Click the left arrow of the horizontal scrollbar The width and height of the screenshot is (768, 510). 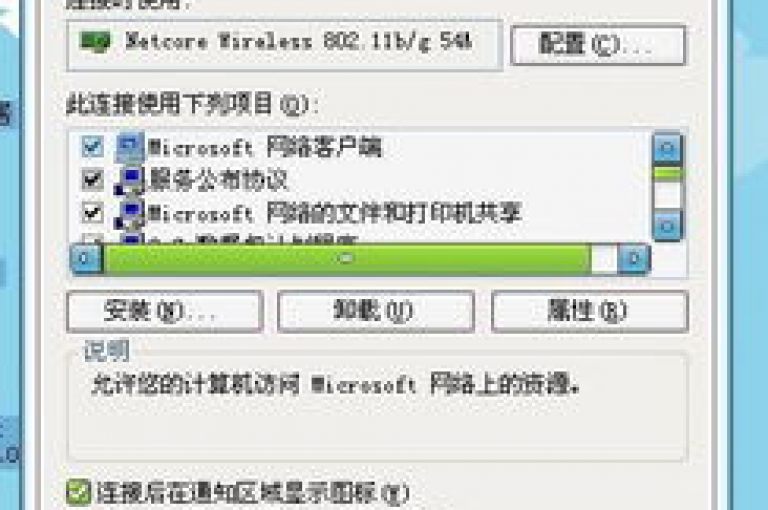pyautogui.click(x=86, y=258)
